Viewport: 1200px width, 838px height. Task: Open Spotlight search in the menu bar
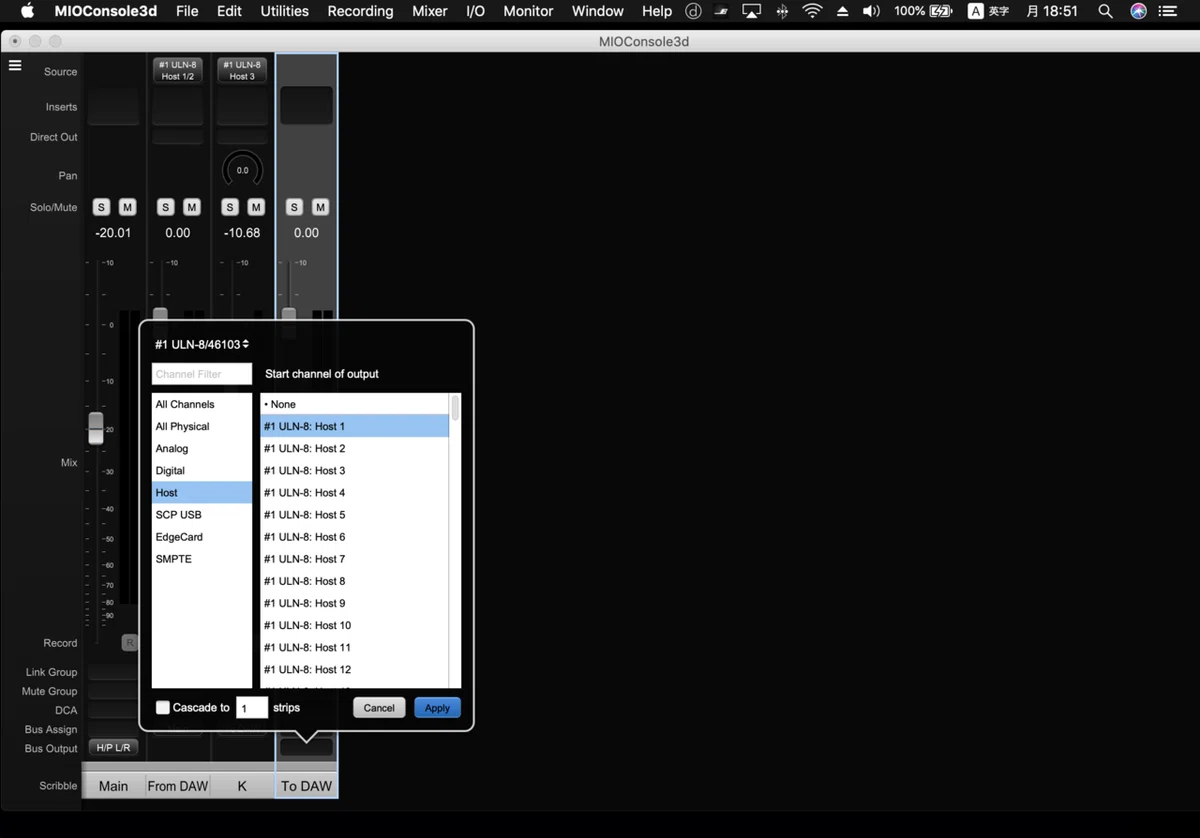[x=1105, y=11]
